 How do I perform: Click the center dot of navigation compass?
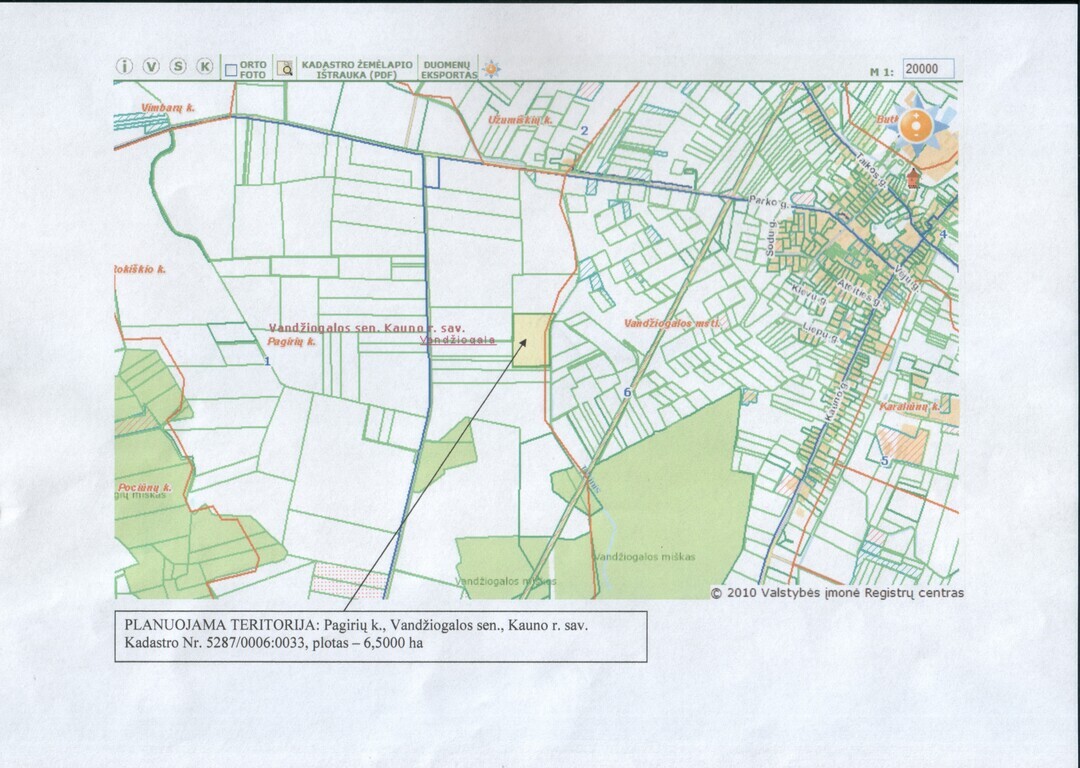click(x=915, y=126)
